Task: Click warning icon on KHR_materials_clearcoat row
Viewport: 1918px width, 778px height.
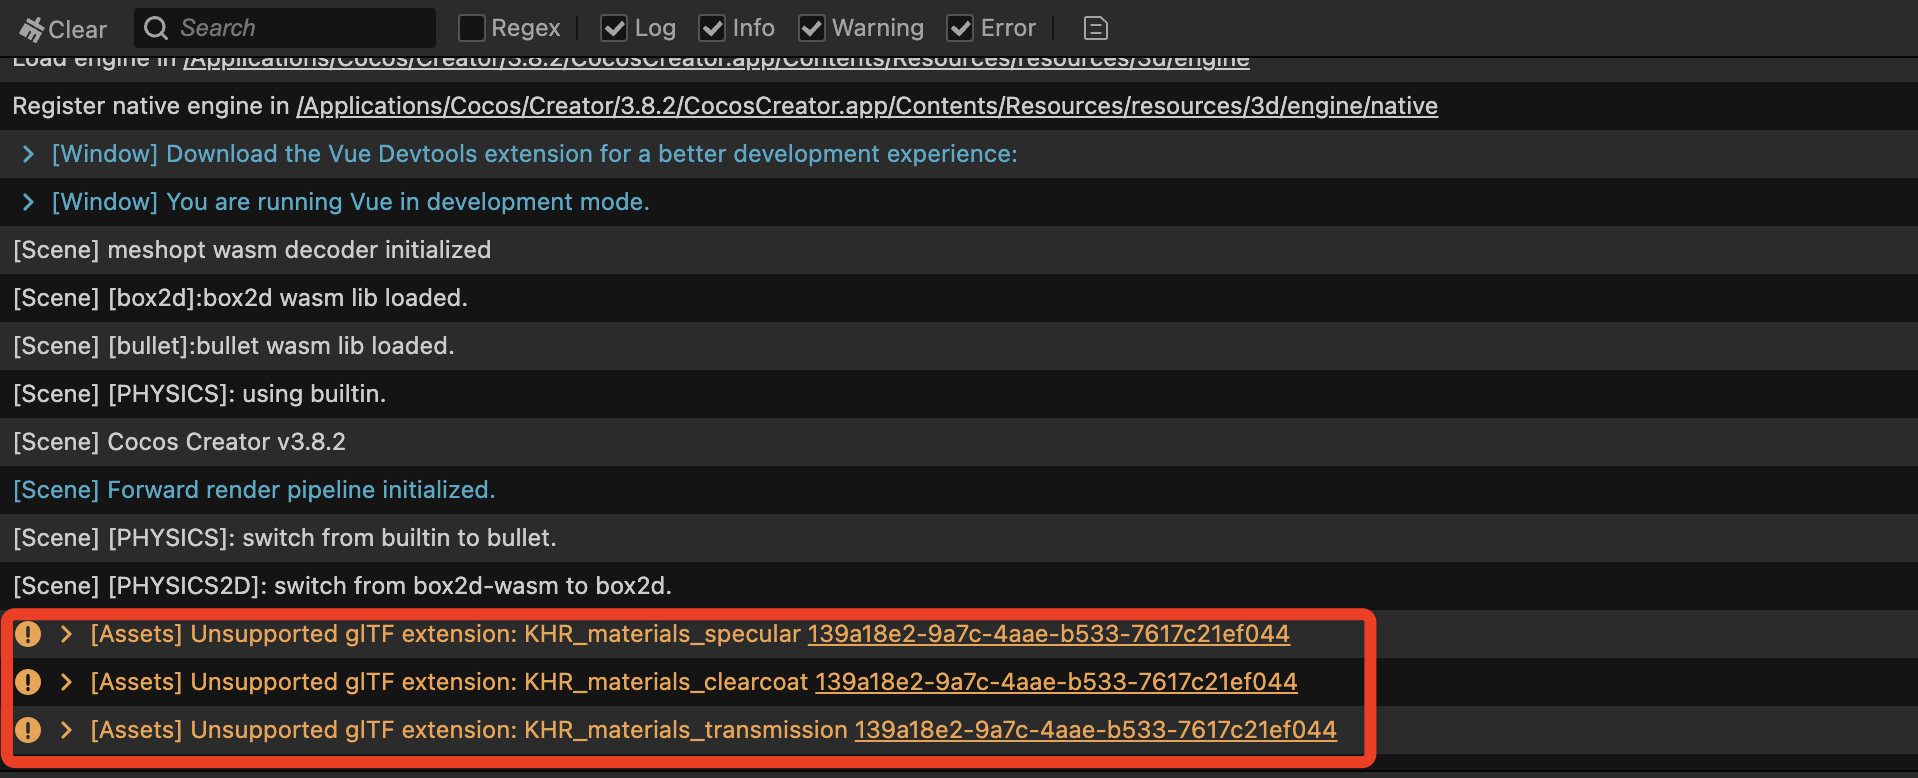Action: (x=28, y=682)
